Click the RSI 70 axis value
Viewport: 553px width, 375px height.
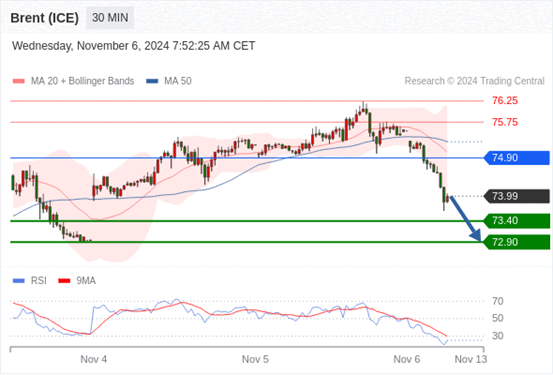point(498,301)
